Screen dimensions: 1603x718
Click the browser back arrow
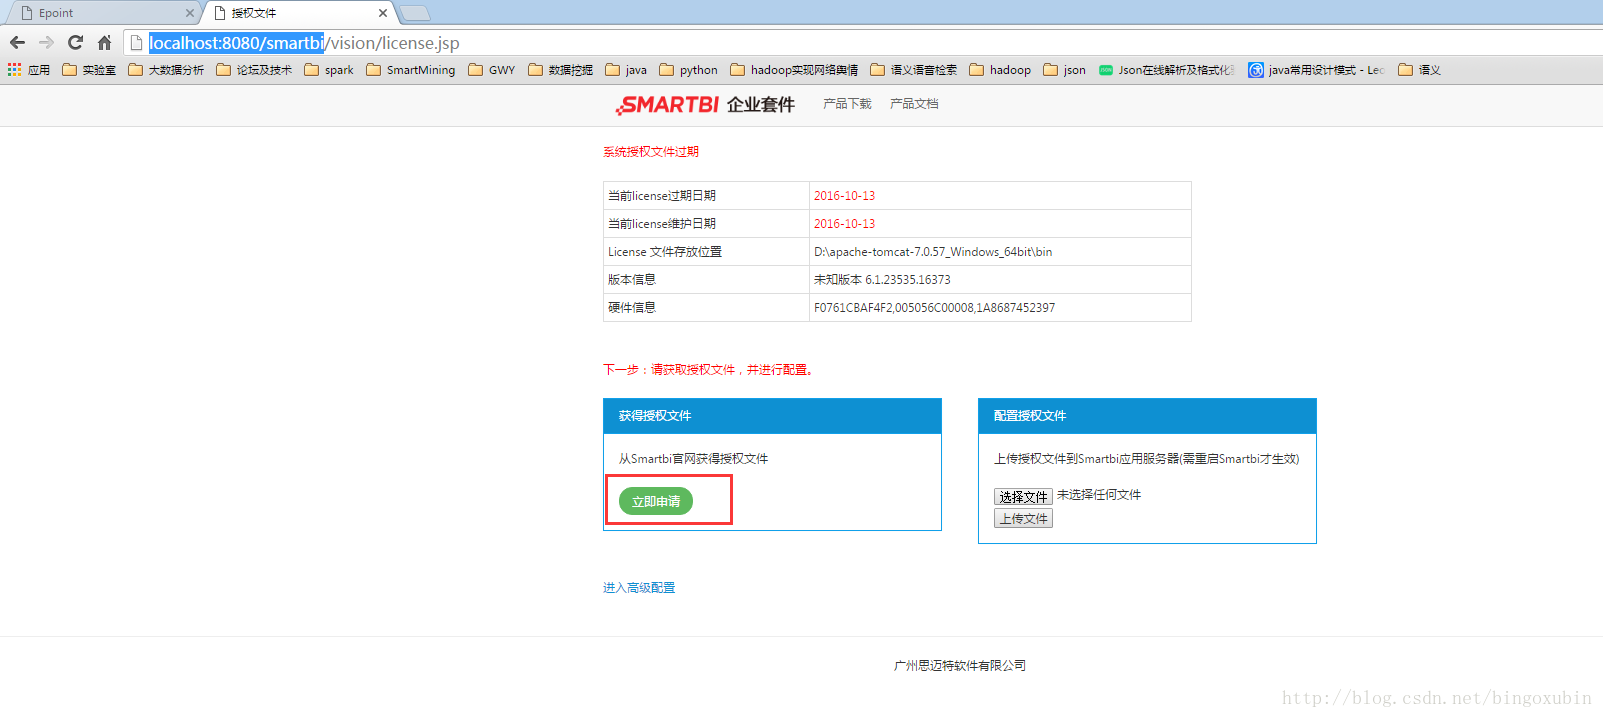click(x=17, y=42)
